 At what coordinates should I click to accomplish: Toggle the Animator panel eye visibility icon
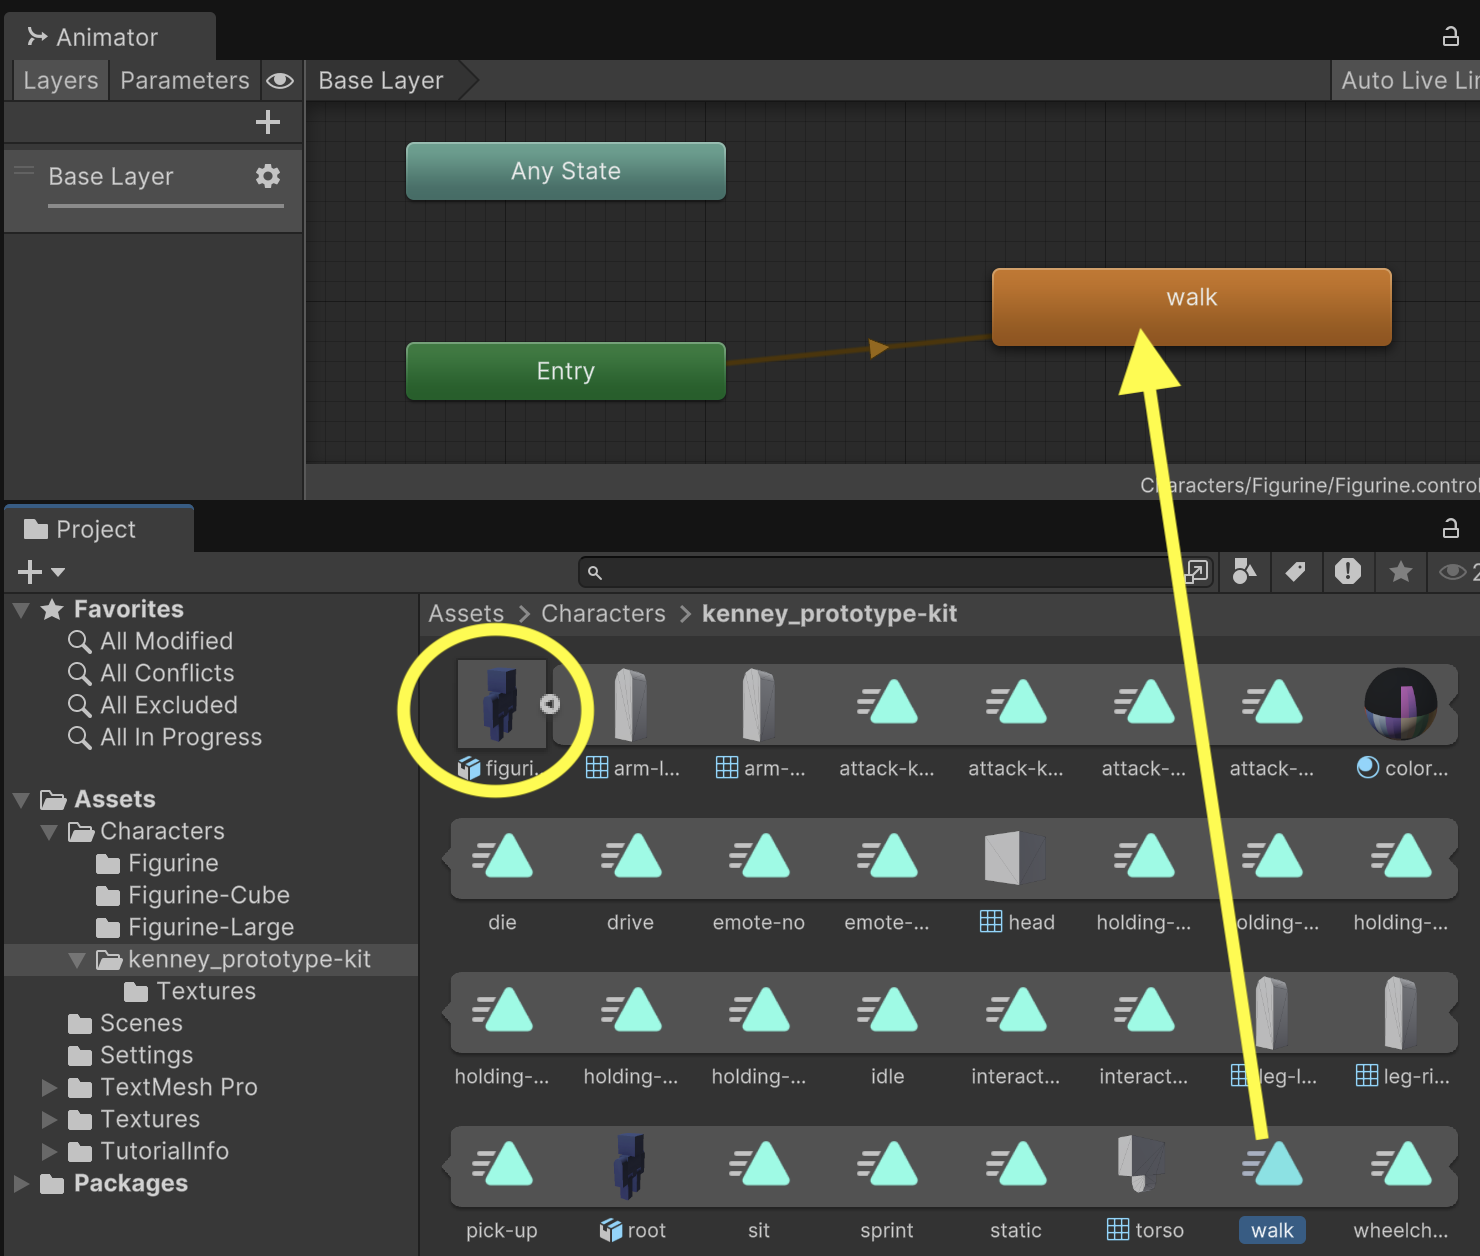[x=280, y=80]
